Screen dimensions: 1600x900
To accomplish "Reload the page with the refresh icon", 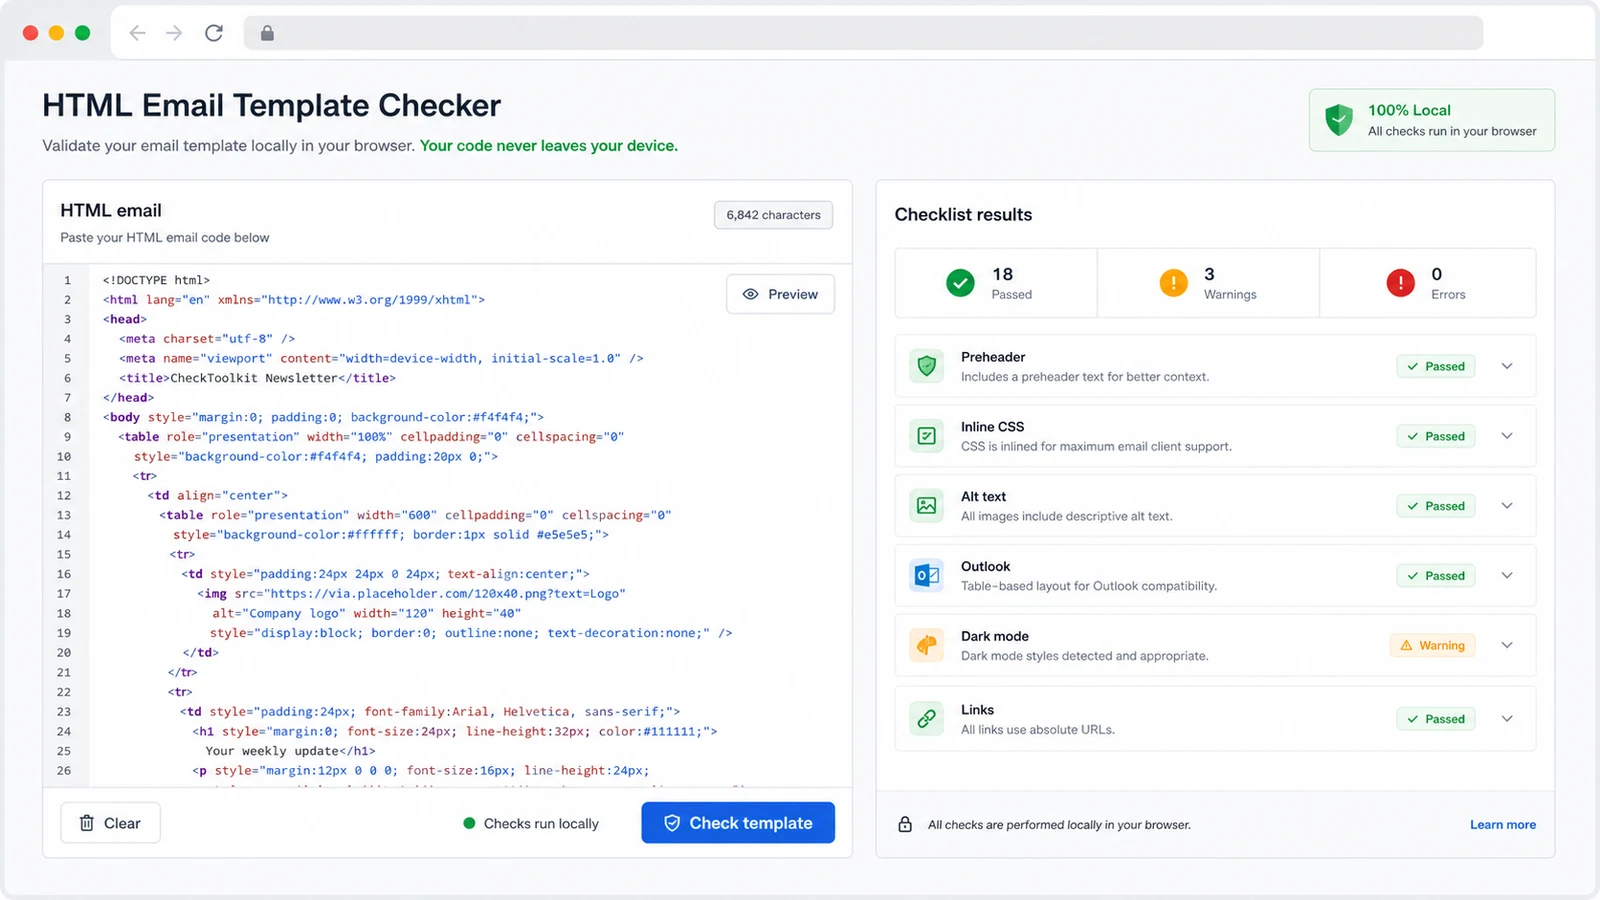I will click(214, 33).
